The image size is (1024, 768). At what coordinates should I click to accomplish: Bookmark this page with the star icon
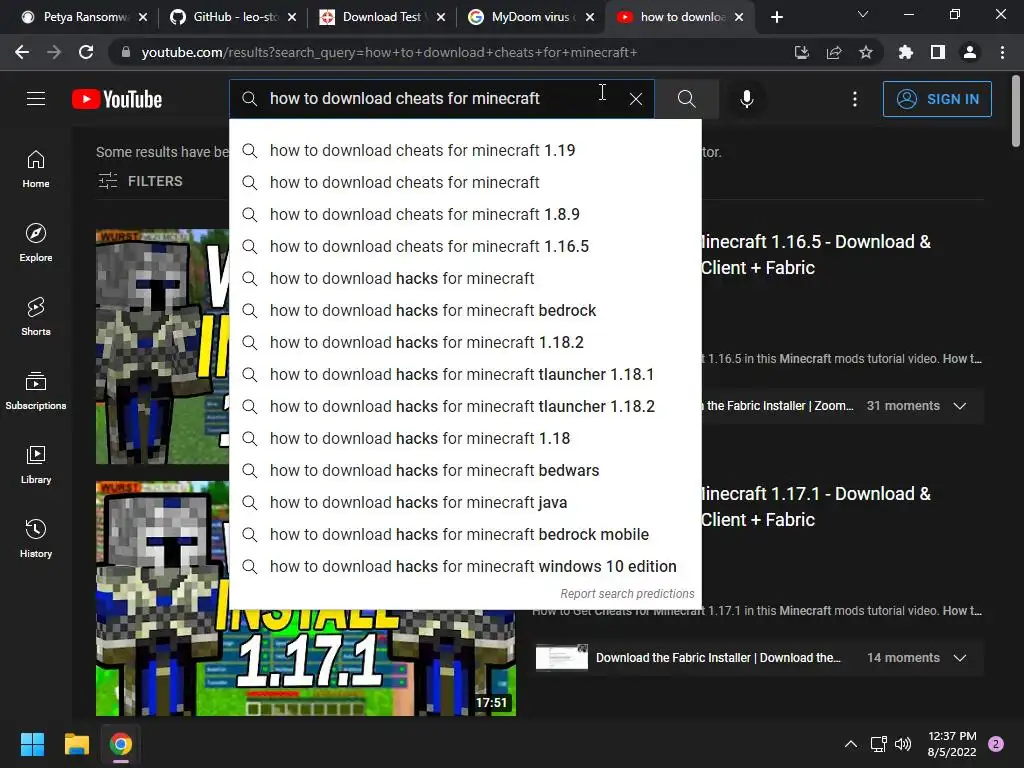(866, 52)
